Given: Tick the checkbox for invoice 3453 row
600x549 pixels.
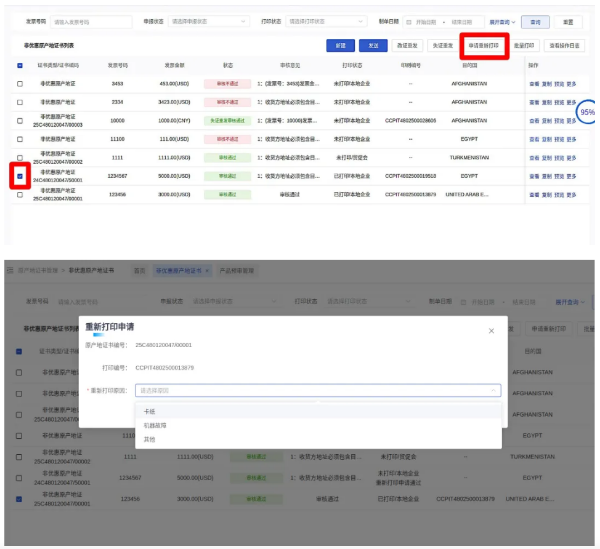Looking at the screenshot, I should pyautogui.click(x=20, y=84).
